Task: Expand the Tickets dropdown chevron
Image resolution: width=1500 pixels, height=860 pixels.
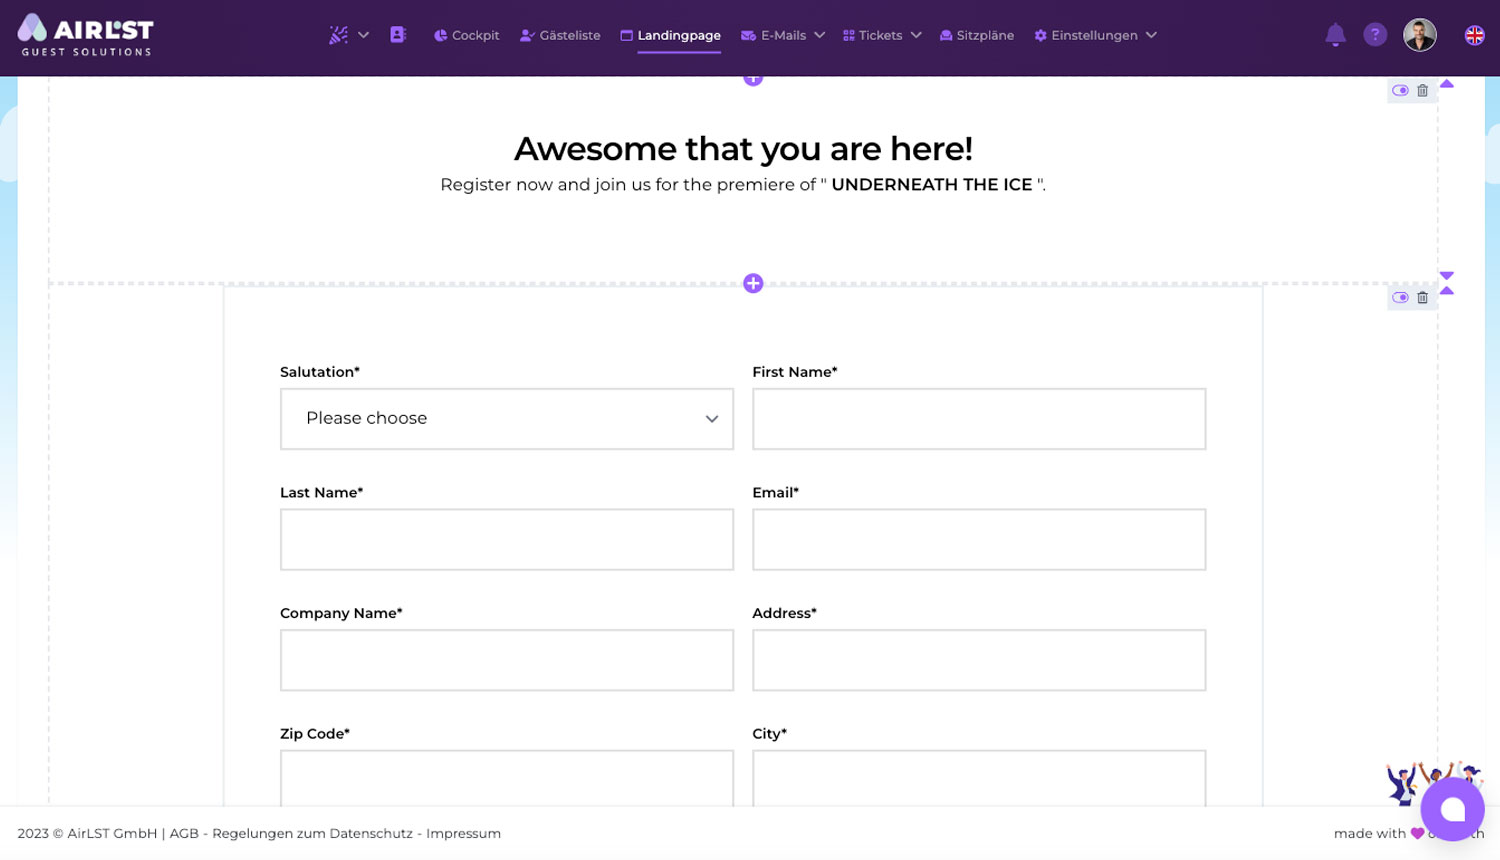Action: (x=916, y=35)
